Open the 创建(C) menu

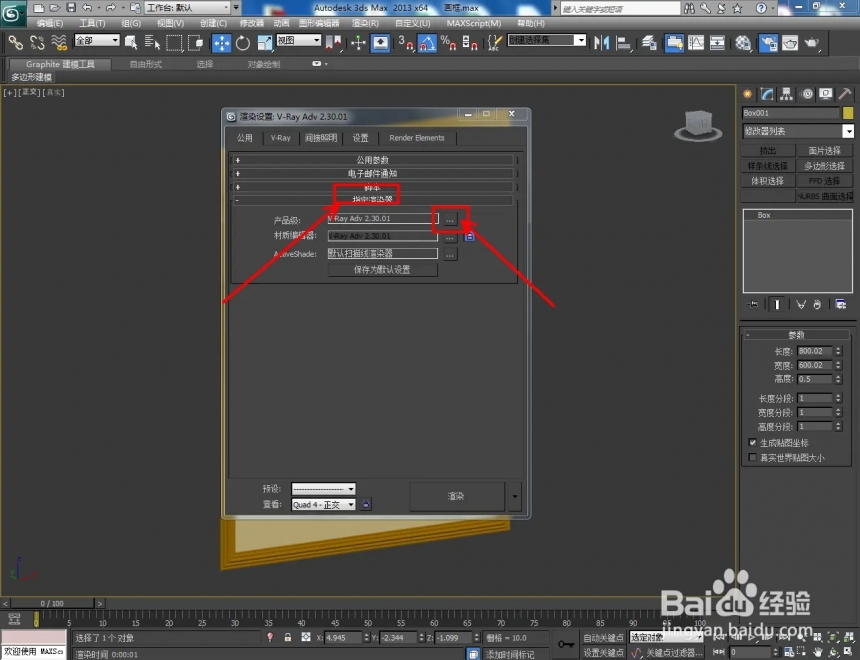click(213, 23)
